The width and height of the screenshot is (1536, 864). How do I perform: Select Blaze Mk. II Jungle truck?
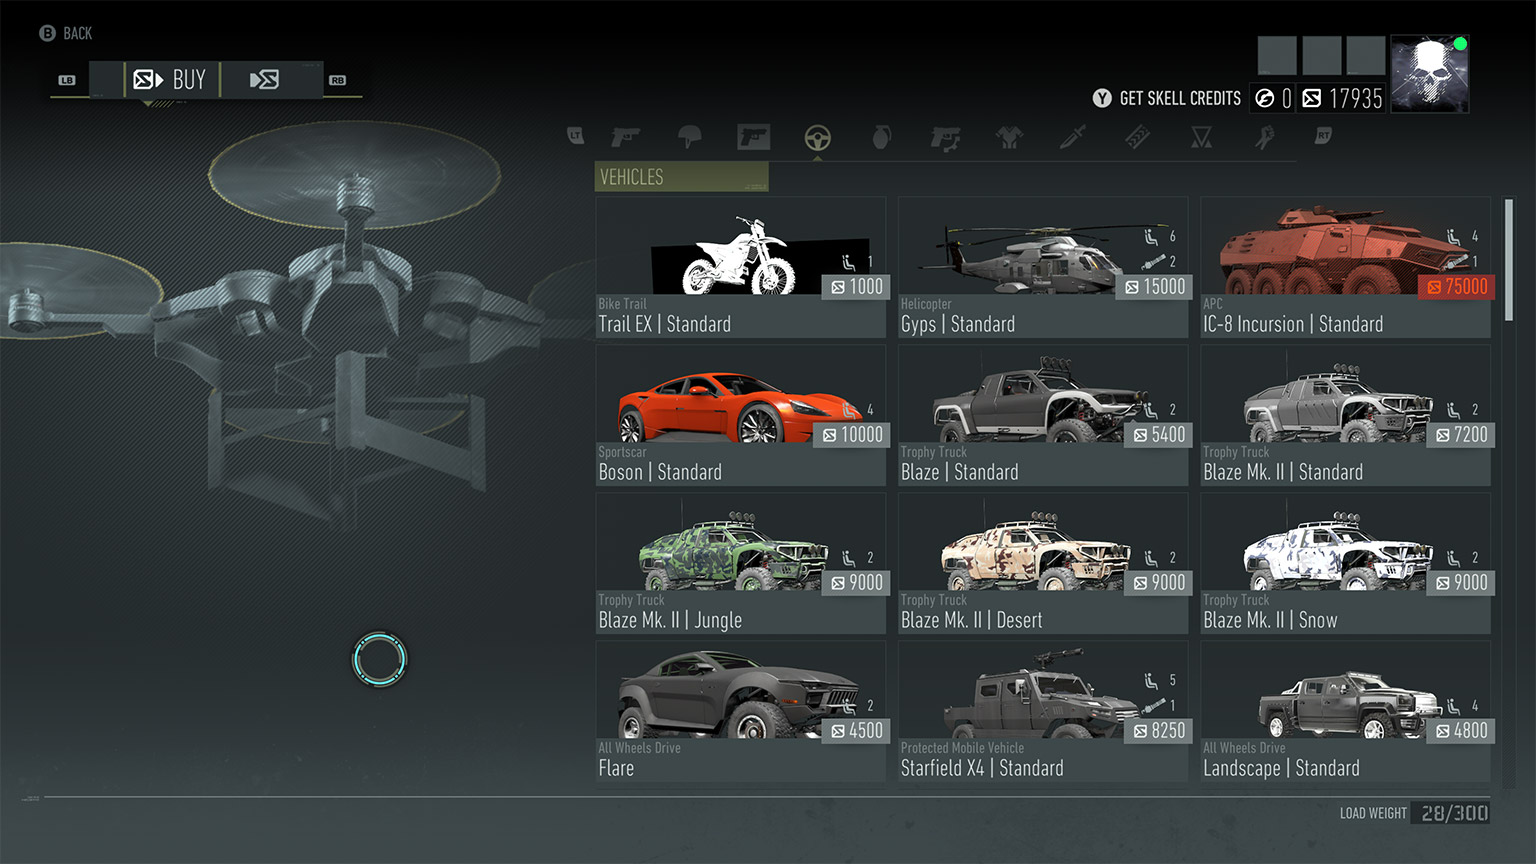tap(740, 563)
